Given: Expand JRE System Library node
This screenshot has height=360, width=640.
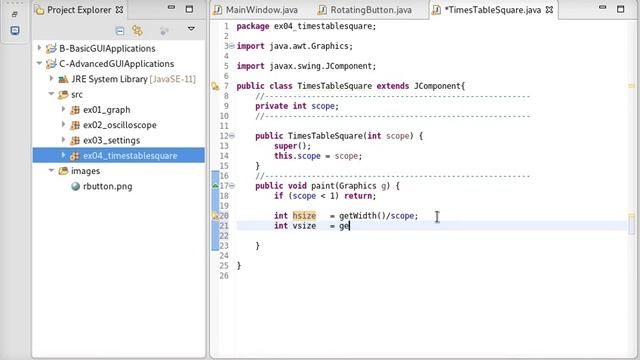Looking at the screenshot, I should click(51, 78).
